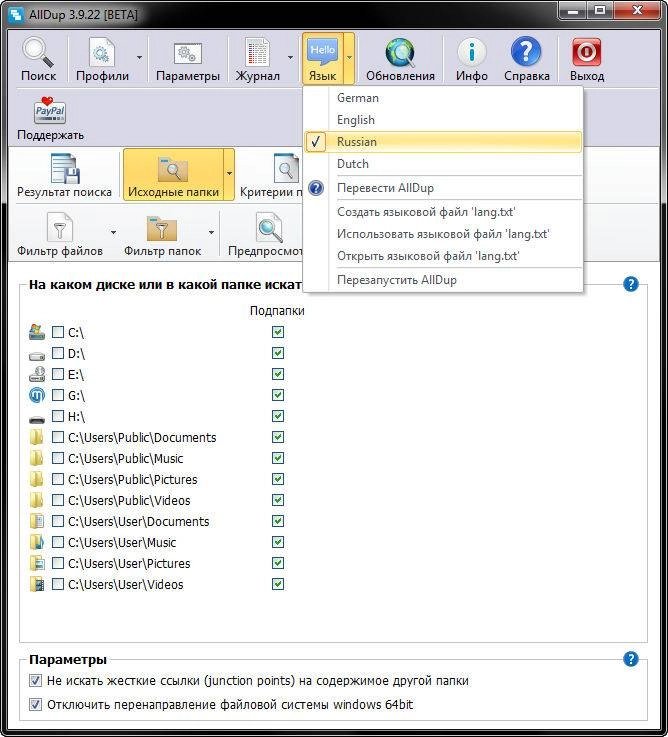Select German in language menu
This screenshot has width=668, height=737.
(443, 98)
